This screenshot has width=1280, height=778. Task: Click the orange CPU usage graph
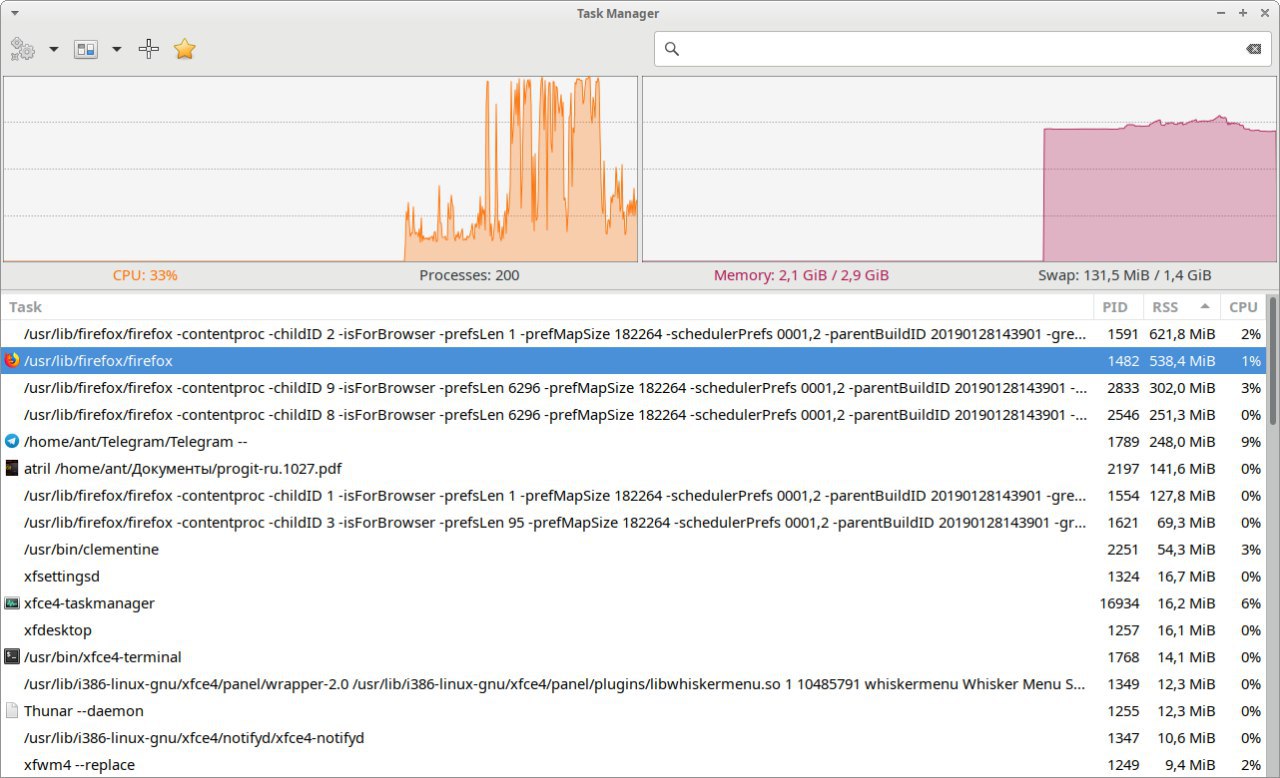[x=320, y=169]
